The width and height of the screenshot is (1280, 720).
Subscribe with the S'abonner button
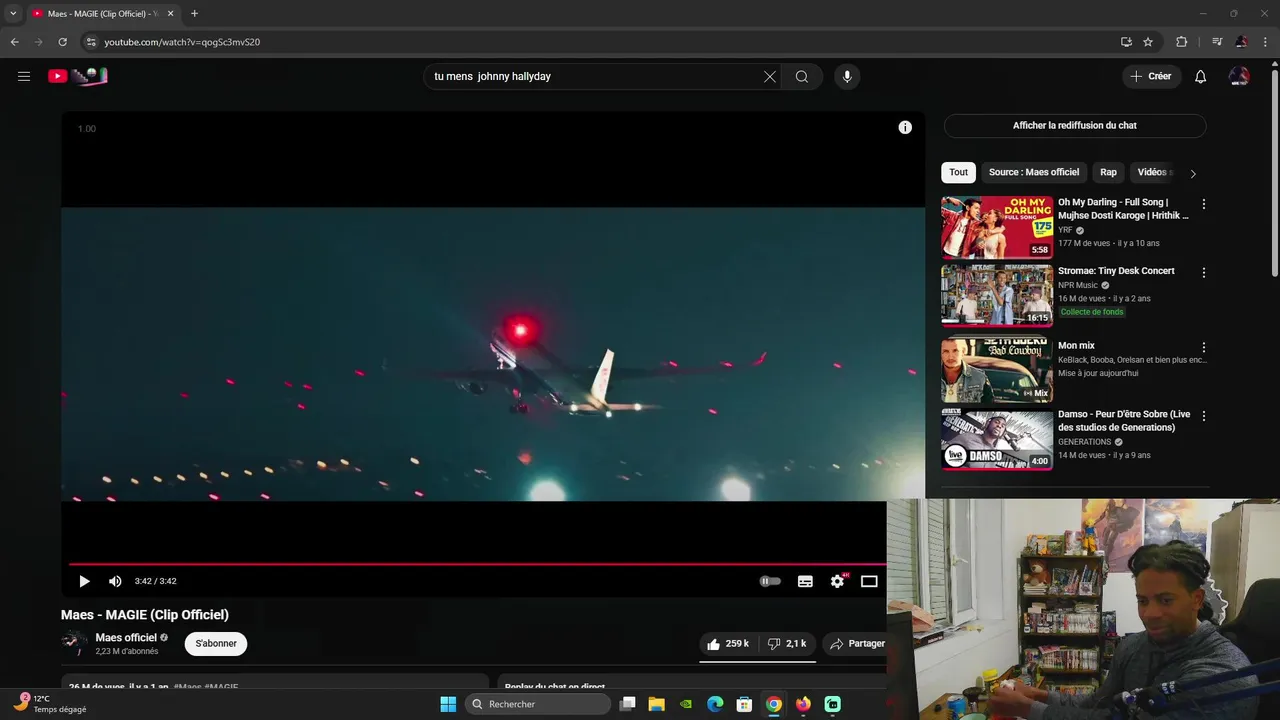[x=216, y=643]
